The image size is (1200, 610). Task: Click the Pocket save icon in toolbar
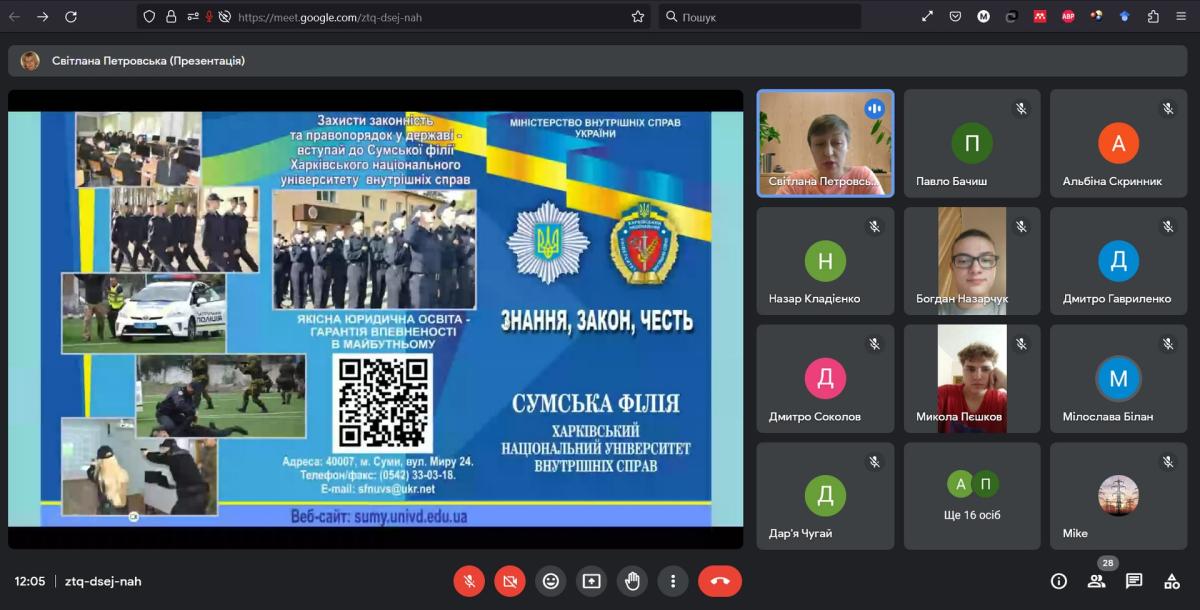[956, 16]
